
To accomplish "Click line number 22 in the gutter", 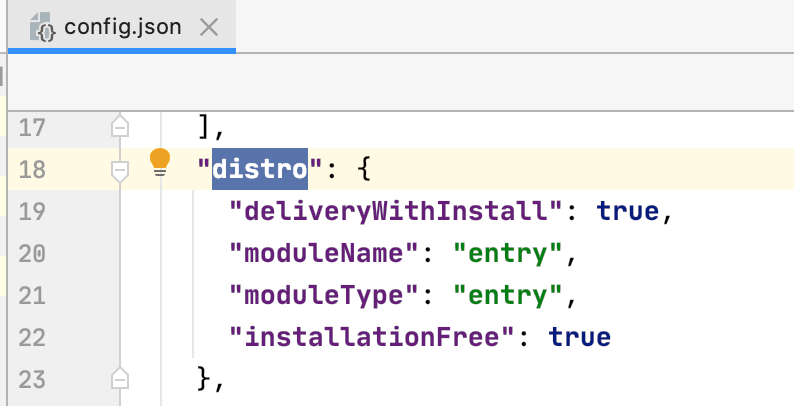I will tap(32, 337).
